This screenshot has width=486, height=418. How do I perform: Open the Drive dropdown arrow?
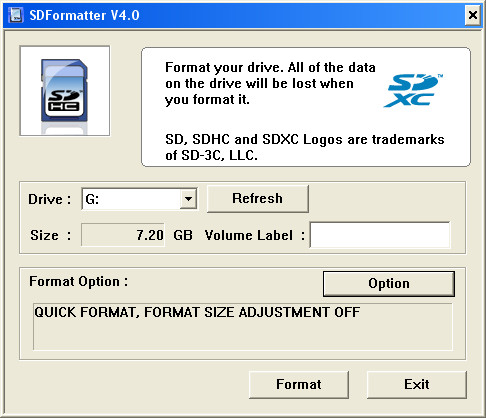(188, 199)
